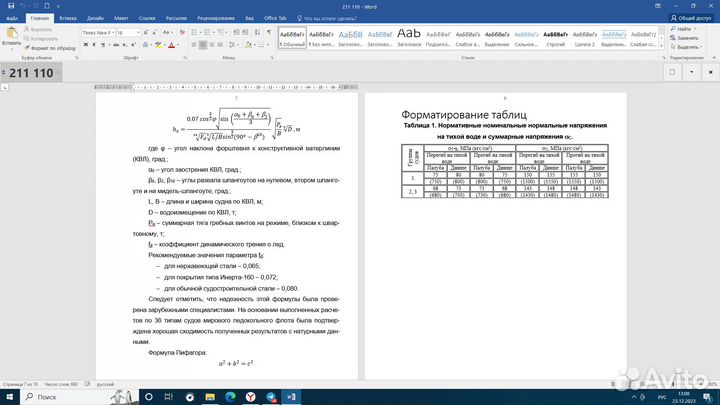Copy selection with Копировать
This screenshot has height=405, width=720.
click(41, 39)
